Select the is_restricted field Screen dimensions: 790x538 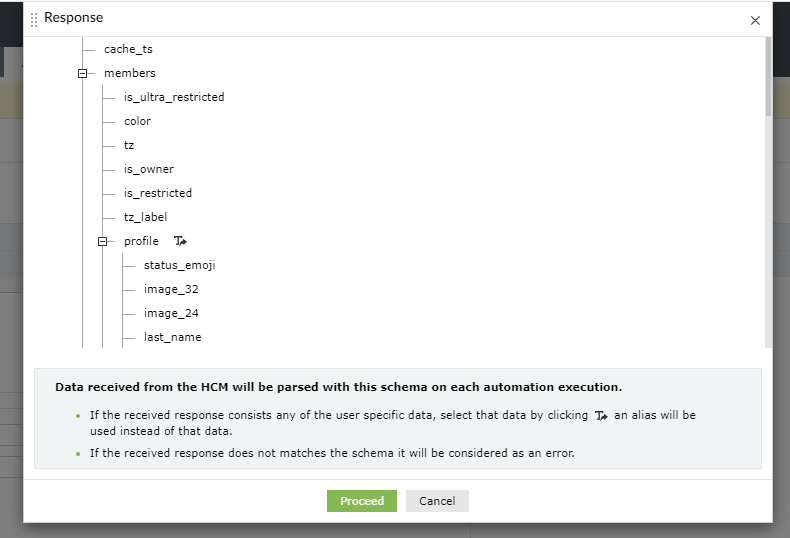pyautogui.click(x=158, y=193)
